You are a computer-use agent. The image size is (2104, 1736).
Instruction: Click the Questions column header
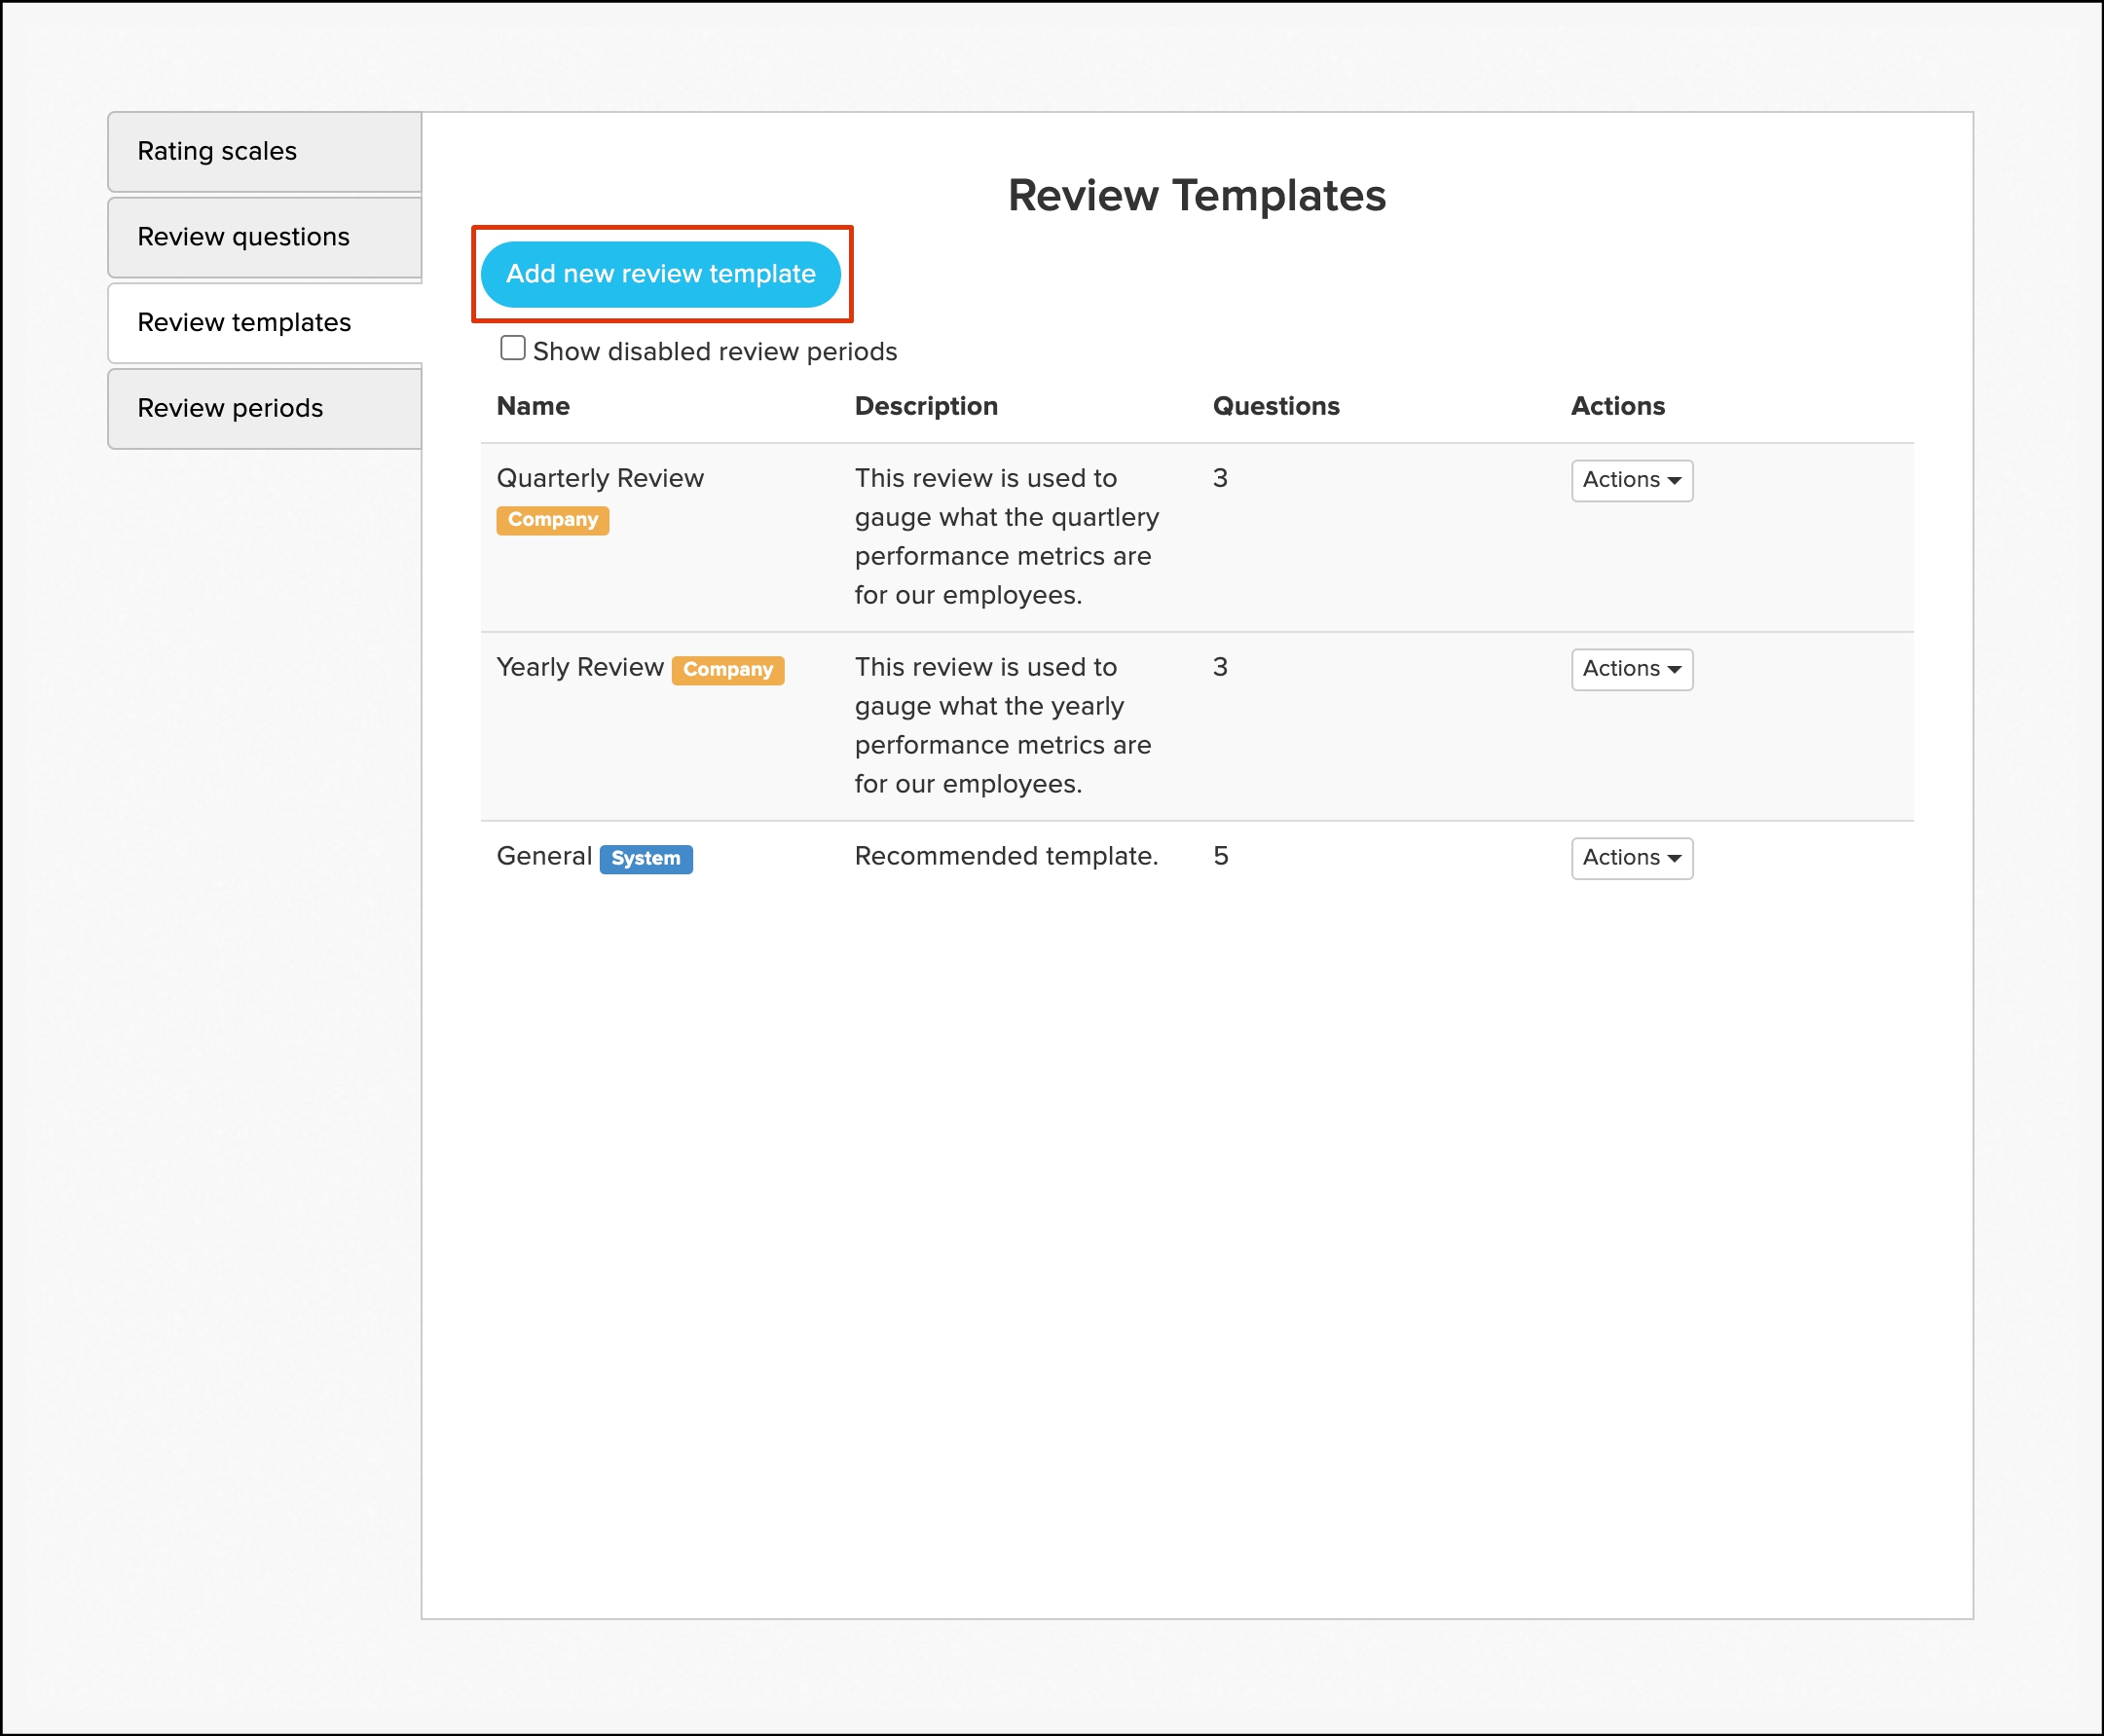pos(1276,406)
